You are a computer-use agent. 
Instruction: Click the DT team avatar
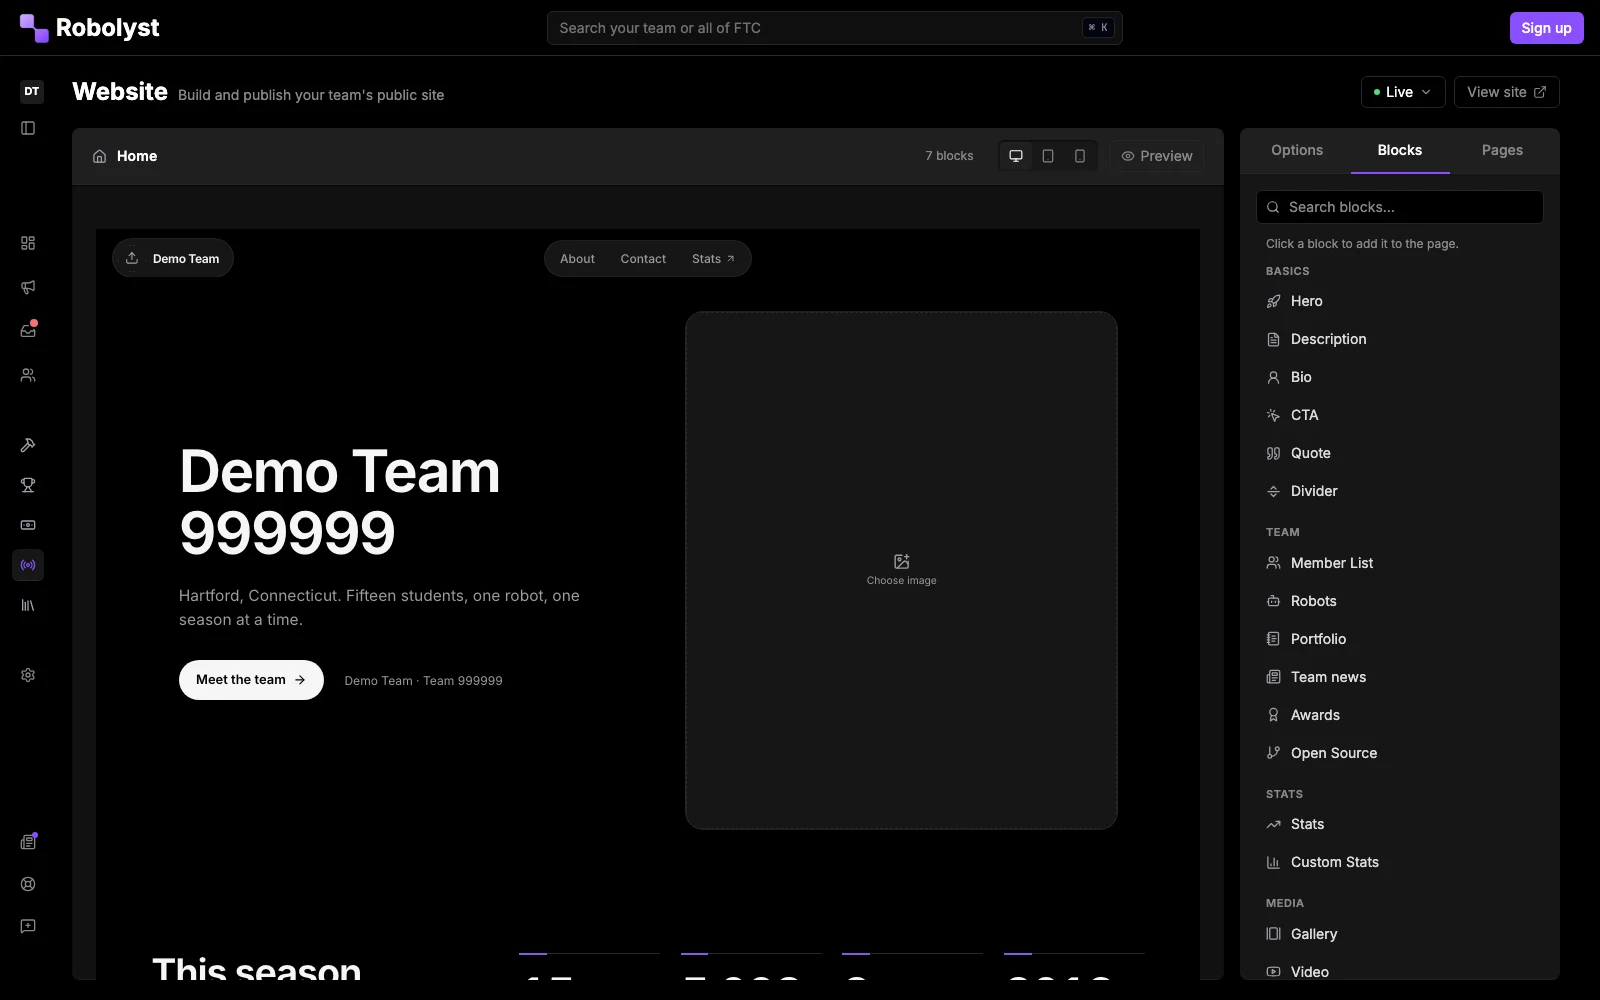(32, 91)
